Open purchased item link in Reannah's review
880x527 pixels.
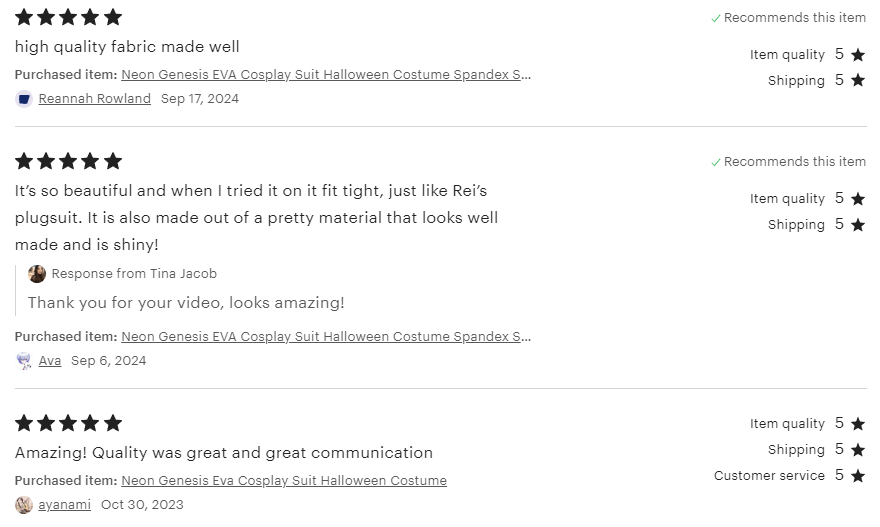tap(326, 75)
